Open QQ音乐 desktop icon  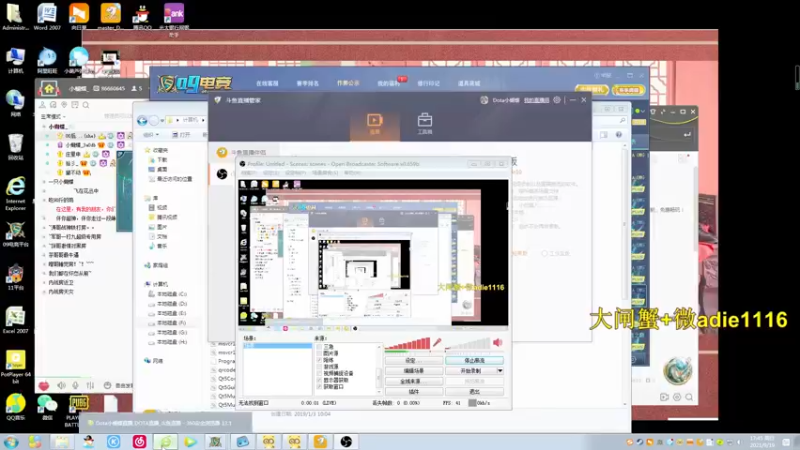point(15,407)
